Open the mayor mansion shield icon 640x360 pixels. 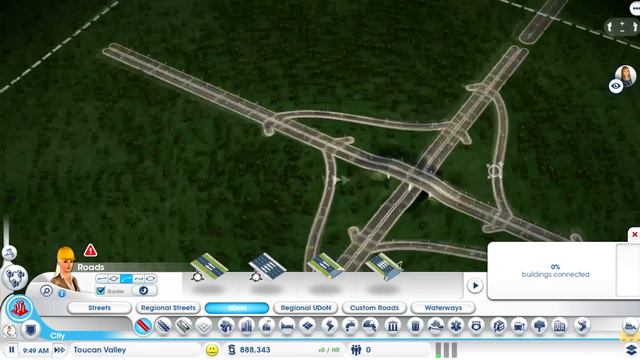[x=30, y=329]
